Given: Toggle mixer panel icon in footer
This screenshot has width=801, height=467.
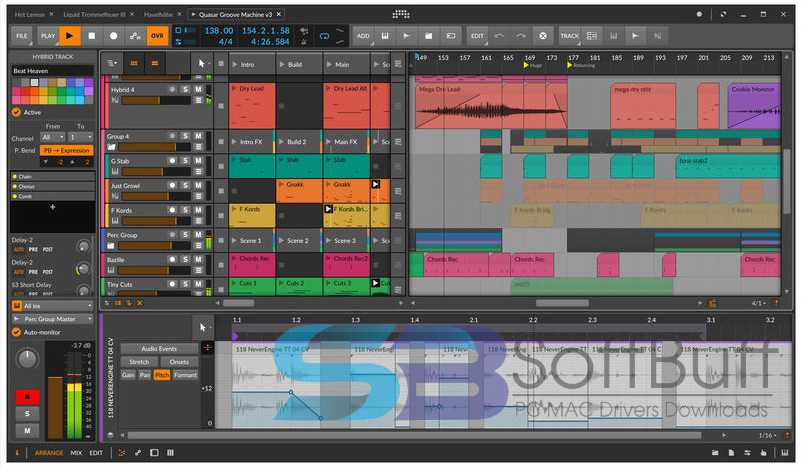Looking at the screenshot, I should coord(171,453).
